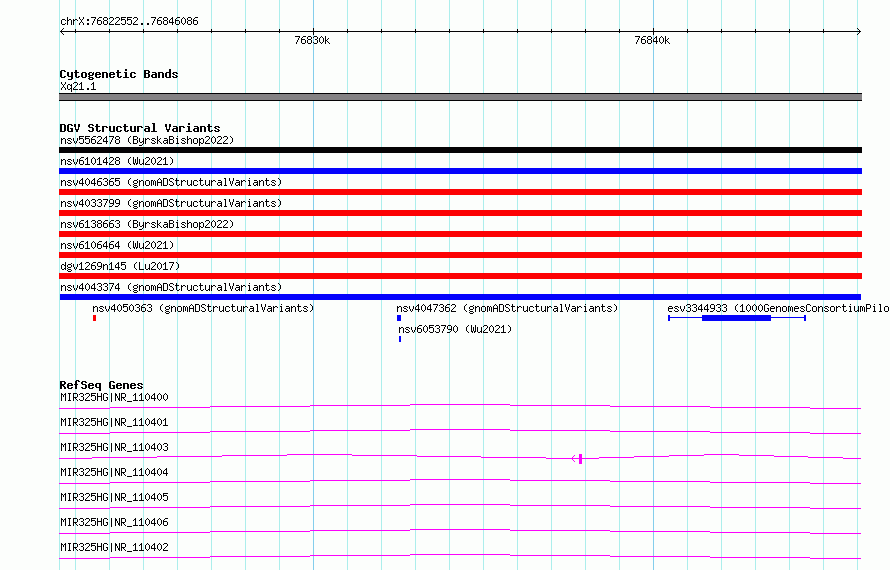Click the MIR325HG|NR_110406 transcript label
Image resolution: width=890 pixels, height=570 pixels.
tap(114, 522)
